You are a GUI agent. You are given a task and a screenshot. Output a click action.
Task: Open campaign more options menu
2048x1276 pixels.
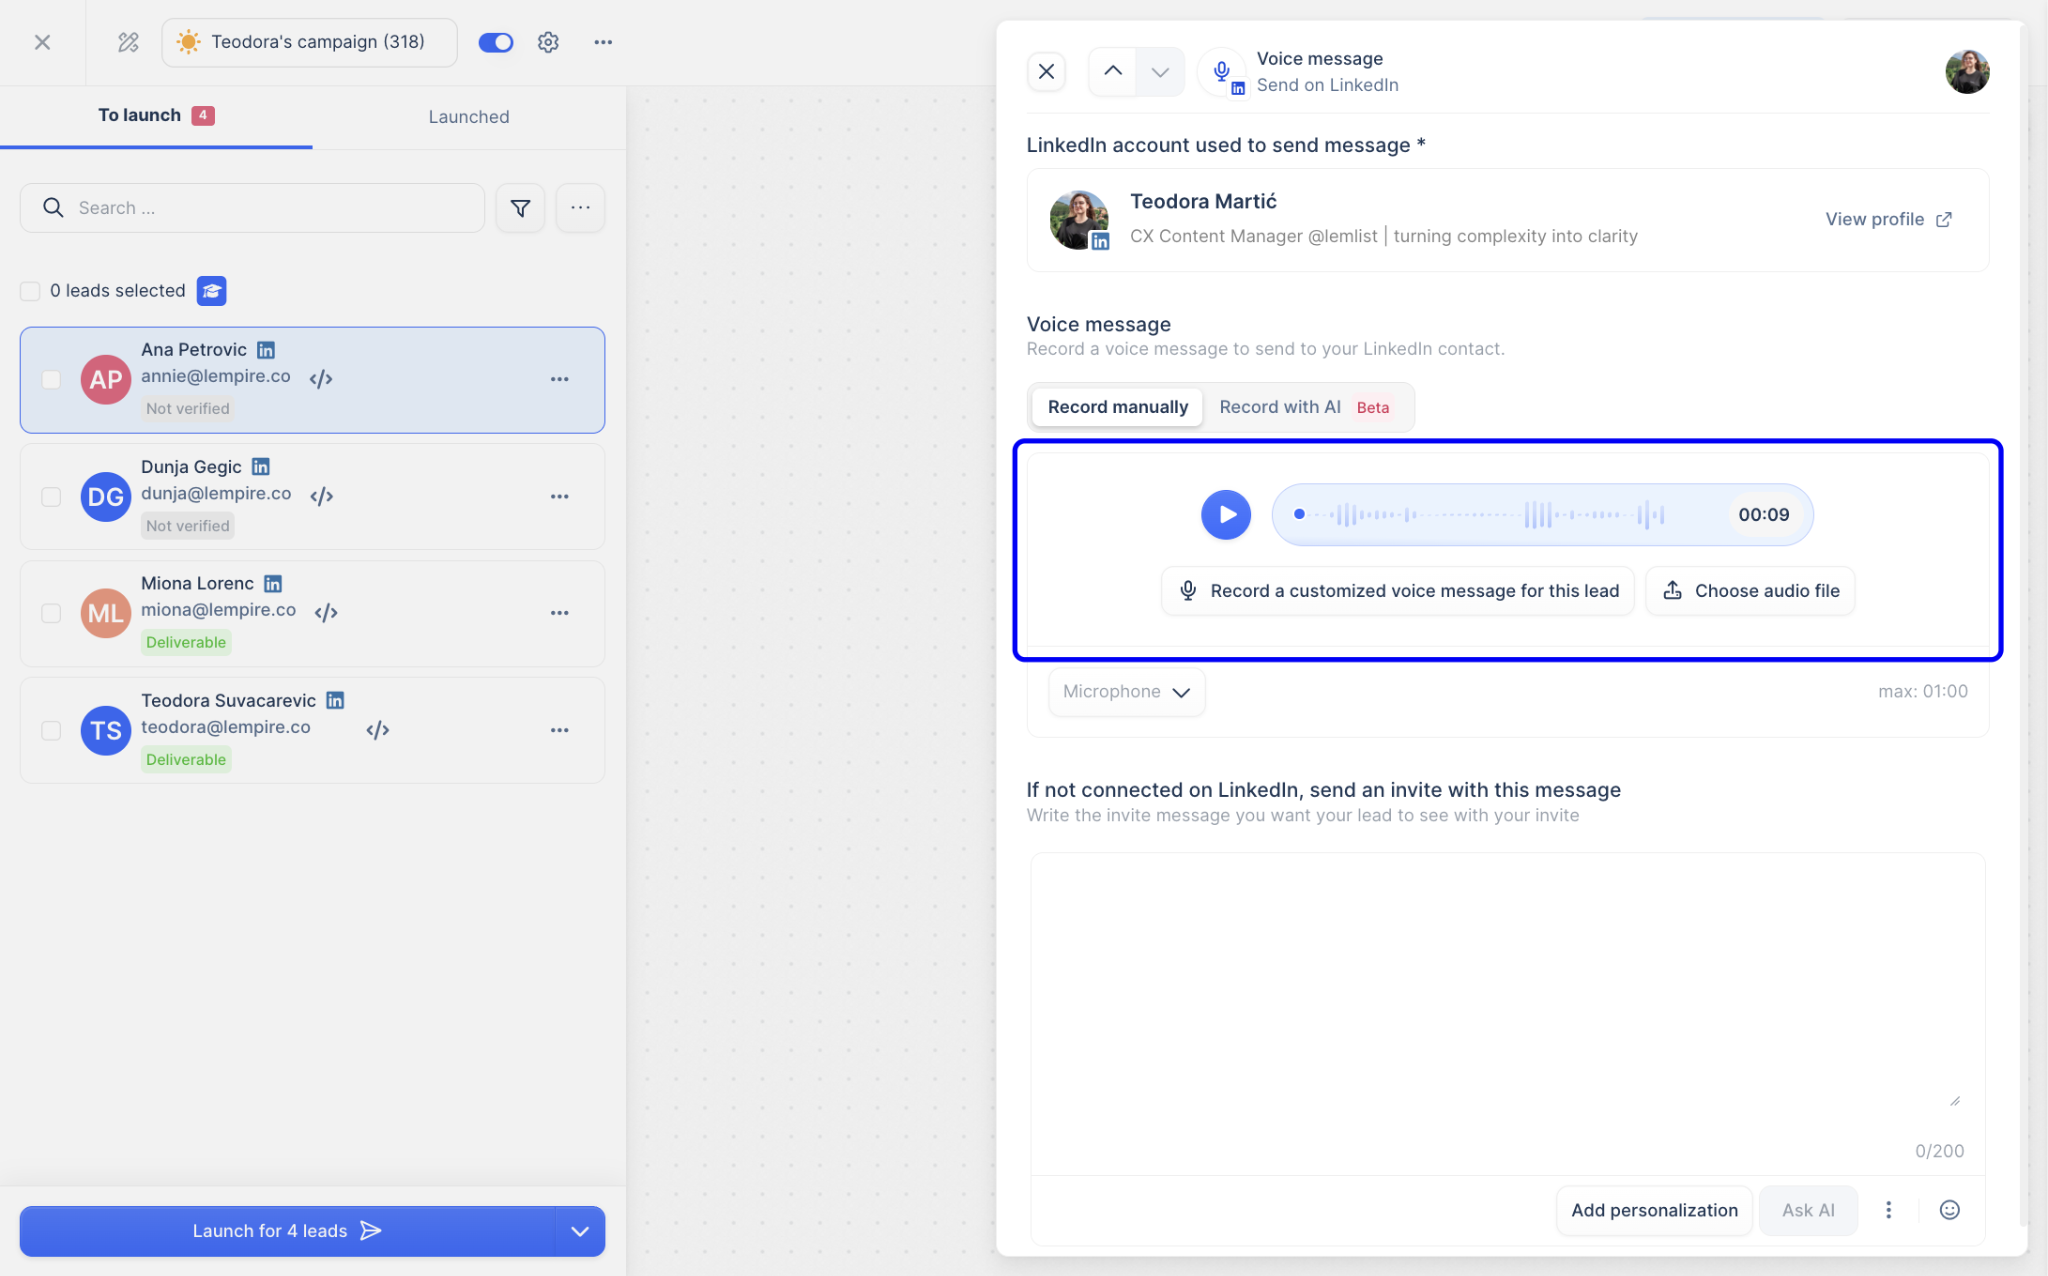click(603, 42)
